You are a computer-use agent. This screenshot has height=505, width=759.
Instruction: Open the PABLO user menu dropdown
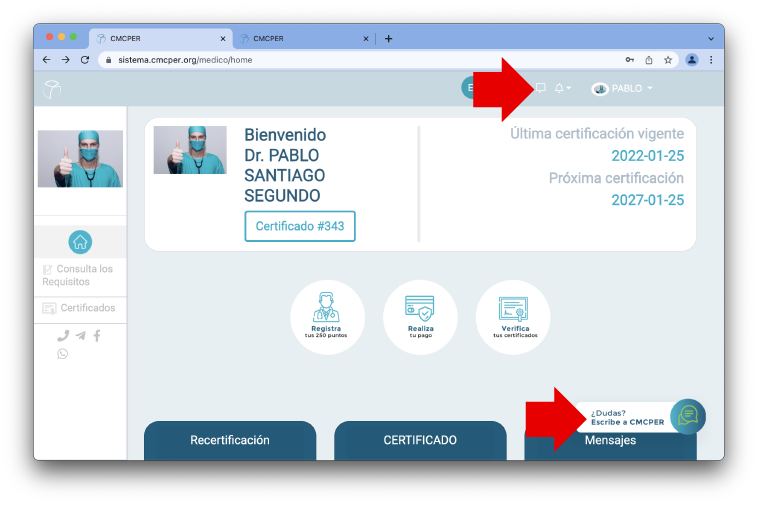click(x=622, y=88)
